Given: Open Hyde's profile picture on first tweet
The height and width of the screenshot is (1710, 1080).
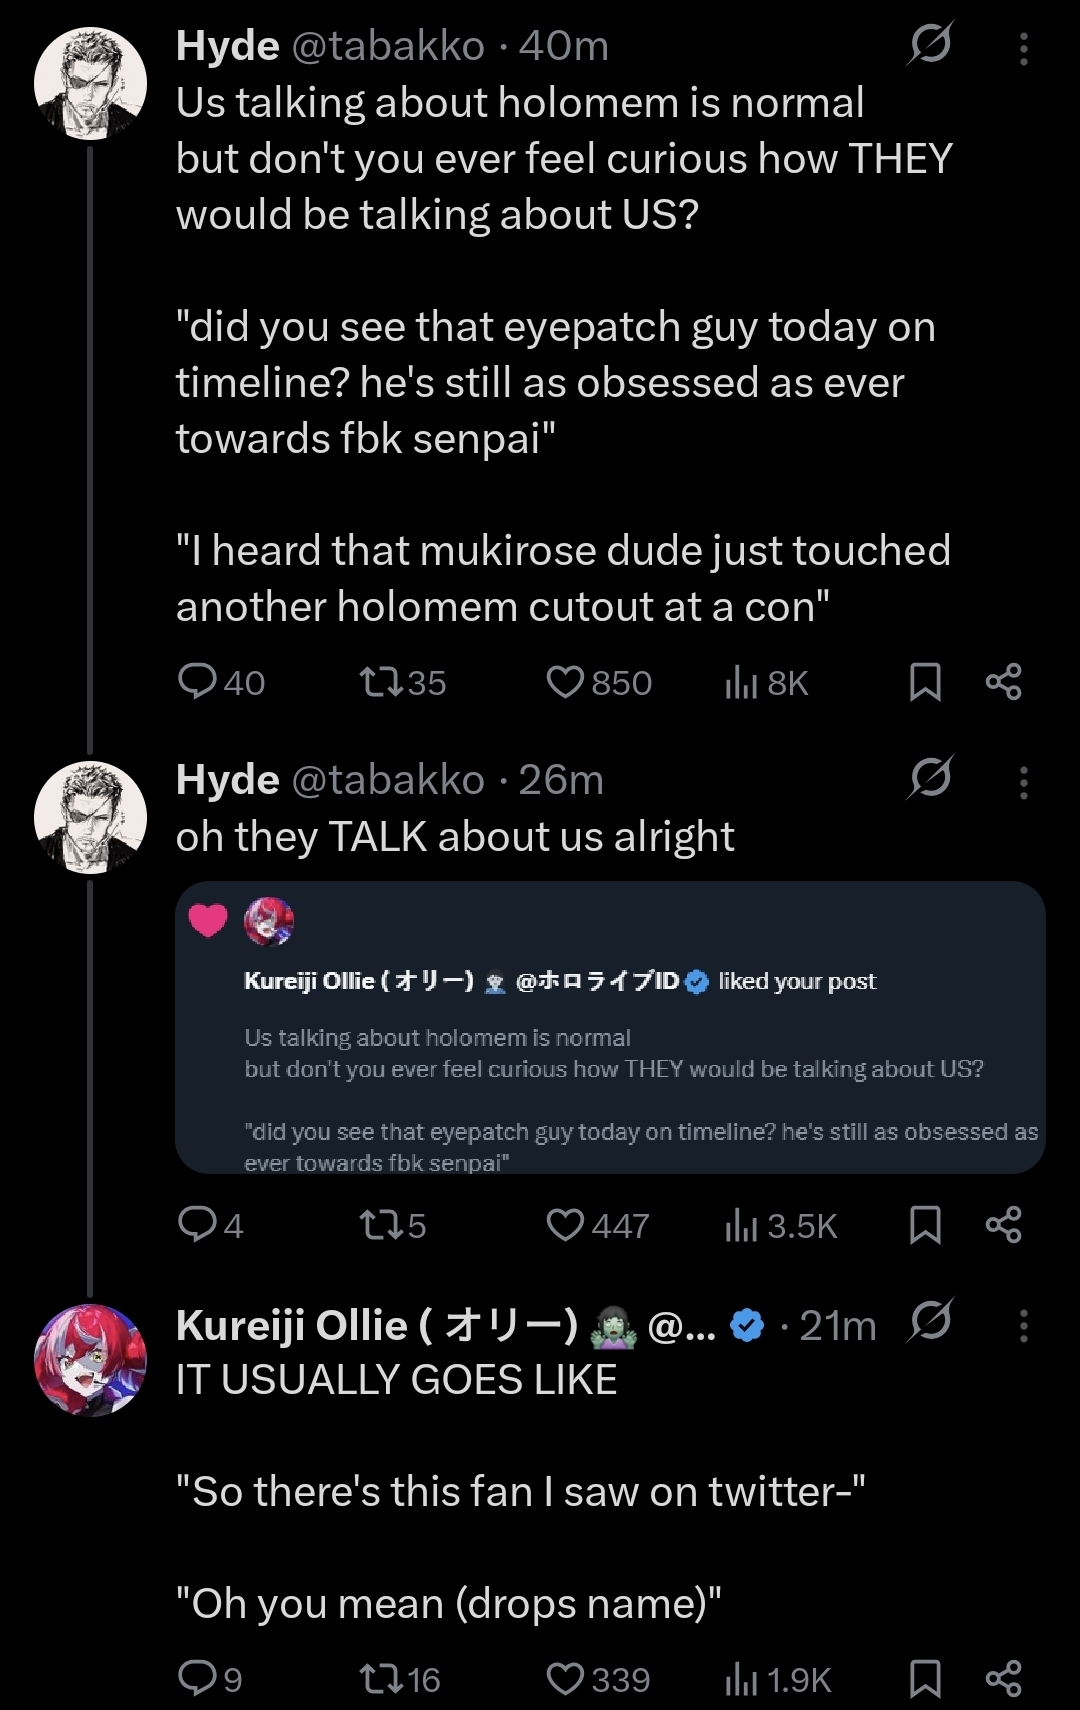Looking at the screenshot, I should [x=90, y=83].
